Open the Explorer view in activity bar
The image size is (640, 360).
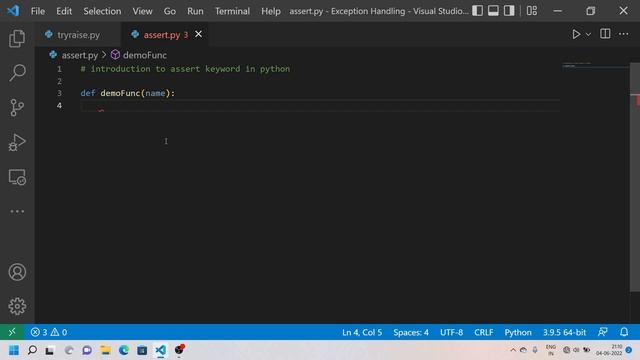[x=17, y=38]
